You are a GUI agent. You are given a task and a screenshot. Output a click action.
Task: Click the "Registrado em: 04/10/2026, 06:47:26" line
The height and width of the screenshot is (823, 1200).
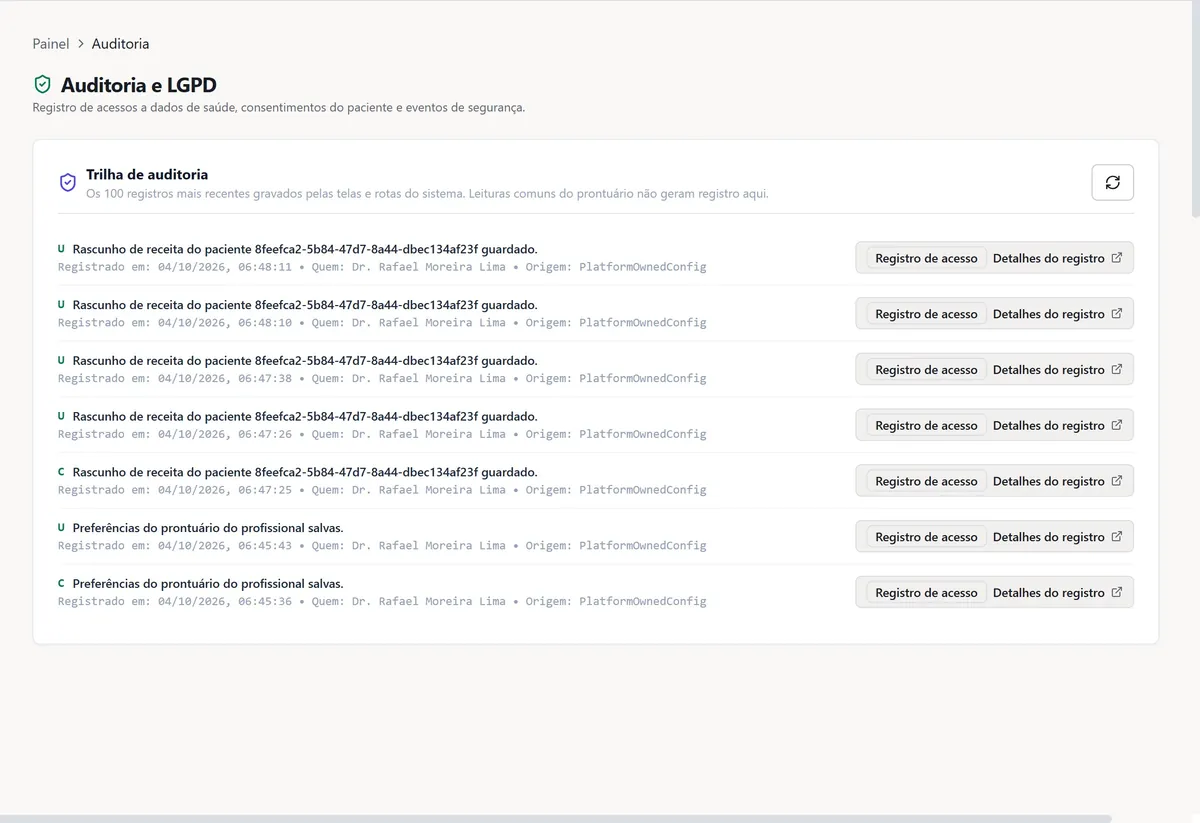click(382, 435)
